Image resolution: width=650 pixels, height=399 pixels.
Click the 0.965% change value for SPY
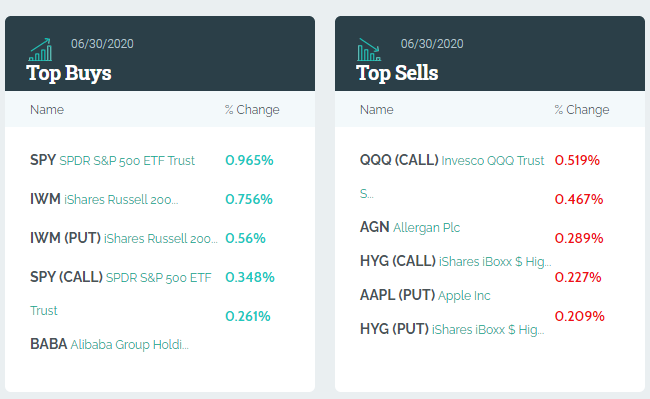[x=249, y=160]
